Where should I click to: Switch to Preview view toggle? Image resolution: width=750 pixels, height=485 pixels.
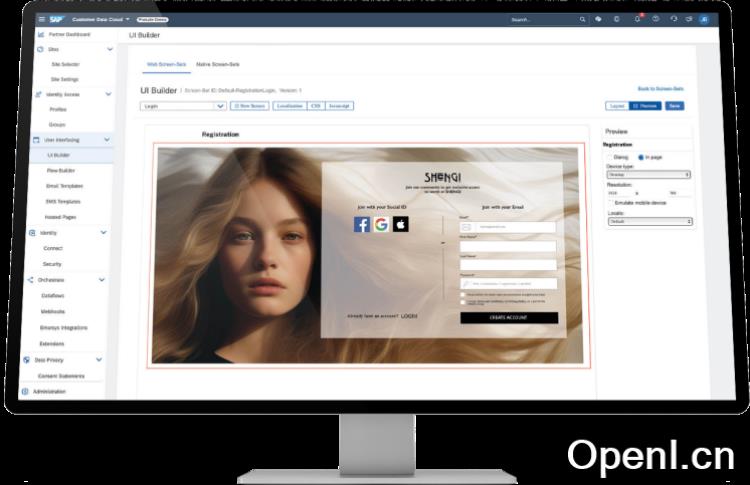coord(645,106)
